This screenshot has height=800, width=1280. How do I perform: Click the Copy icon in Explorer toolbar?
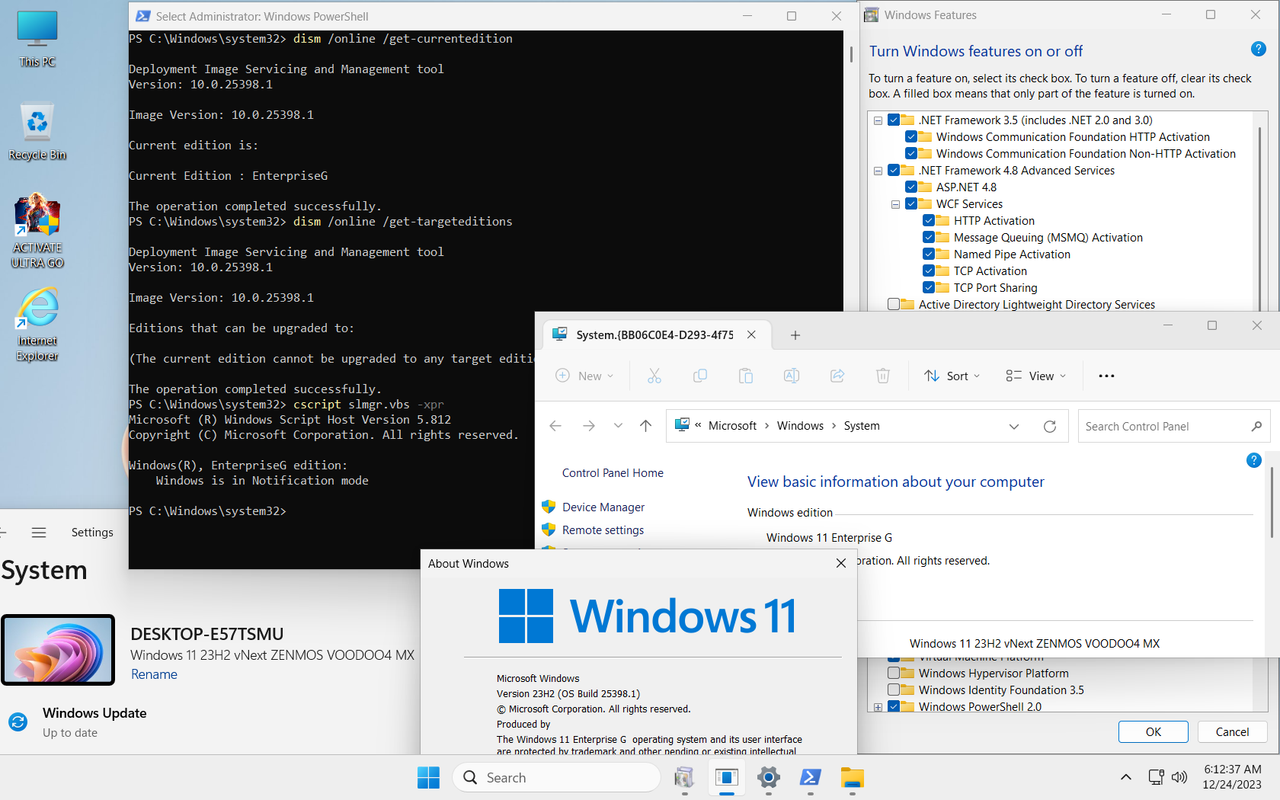[x=700, y=376]
